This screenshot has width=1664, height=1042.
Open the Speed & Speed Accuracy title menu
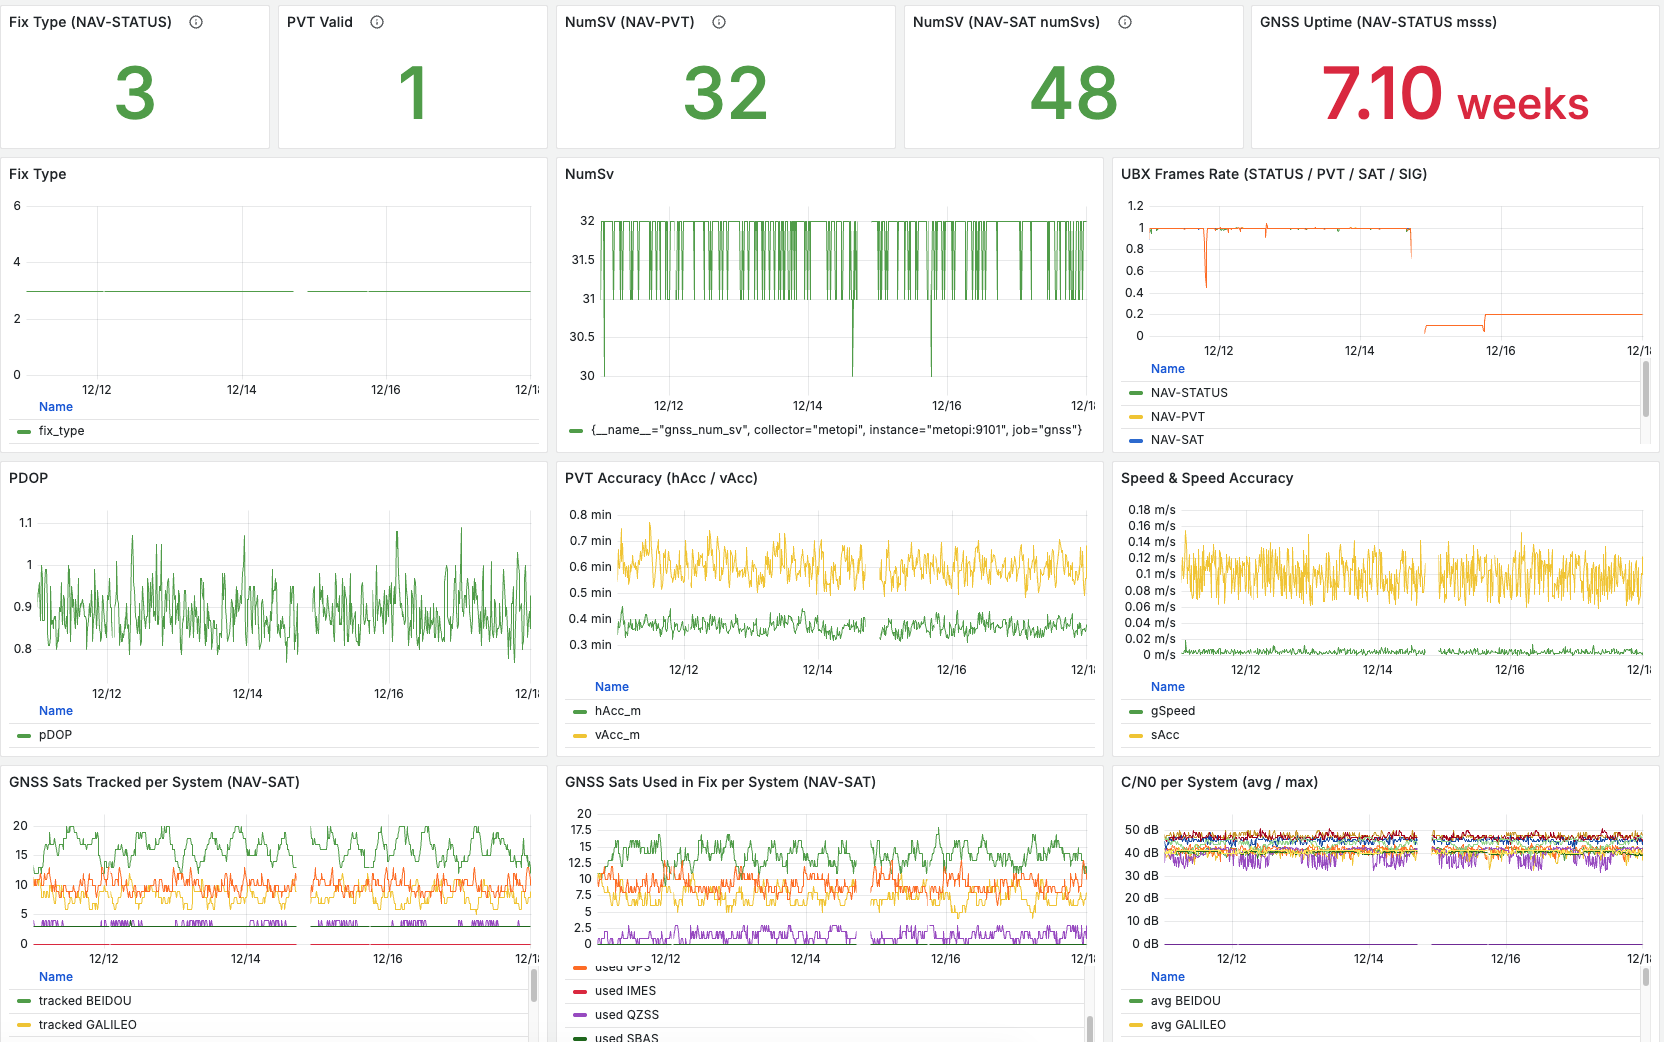(1206, 478)
